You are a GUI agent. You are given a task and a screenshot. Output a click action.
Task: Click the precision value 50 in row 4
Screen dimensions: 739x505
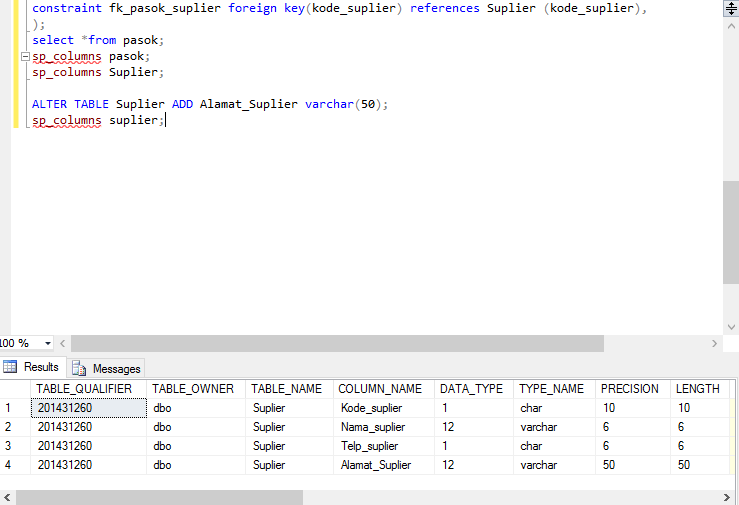(632, 465)
